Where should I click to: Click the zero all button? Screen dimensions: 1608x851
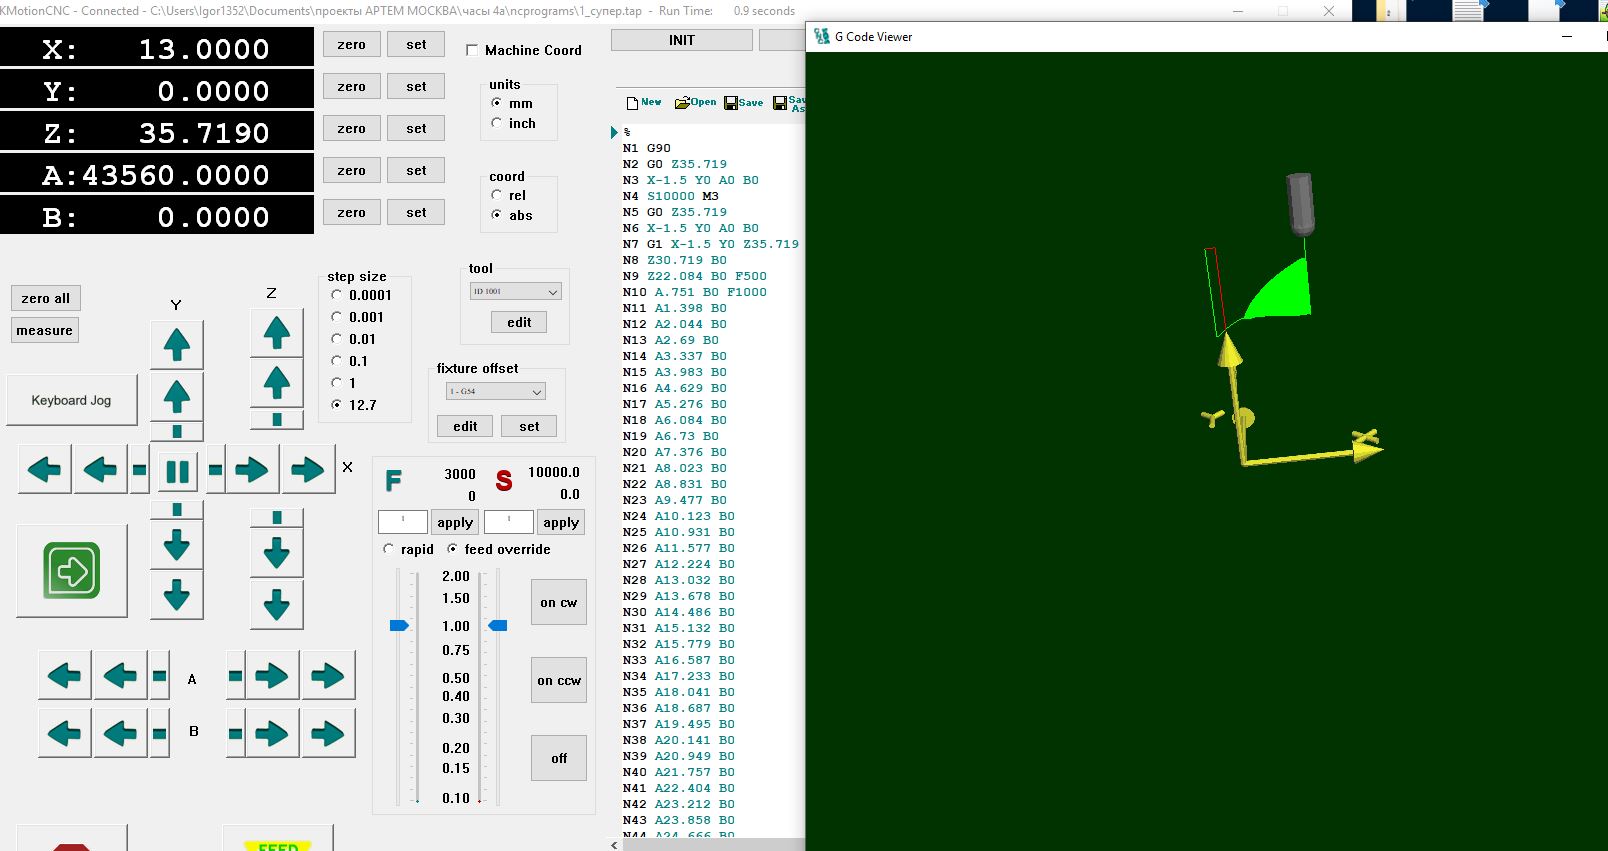click(46, 298)
